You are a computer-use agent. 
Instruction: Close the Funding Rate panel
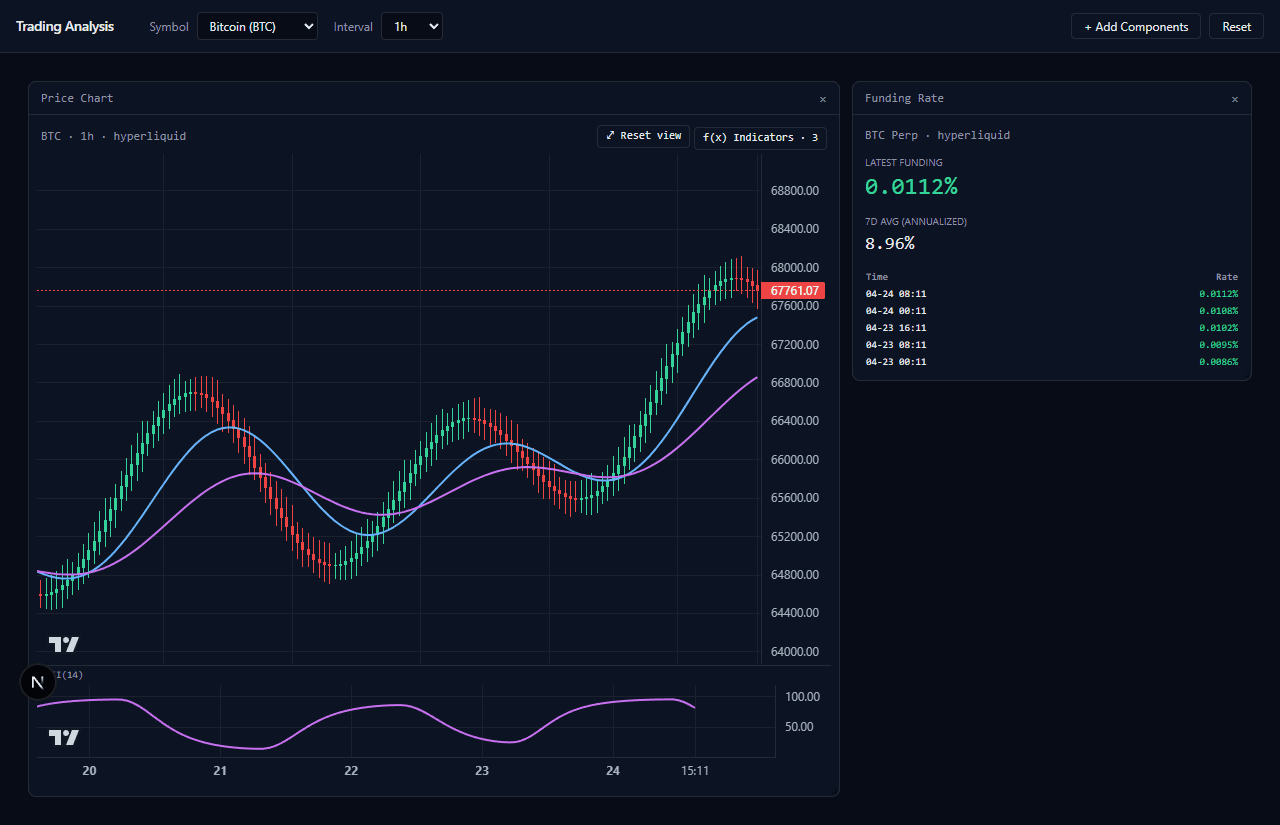[x=1234, y=99]
